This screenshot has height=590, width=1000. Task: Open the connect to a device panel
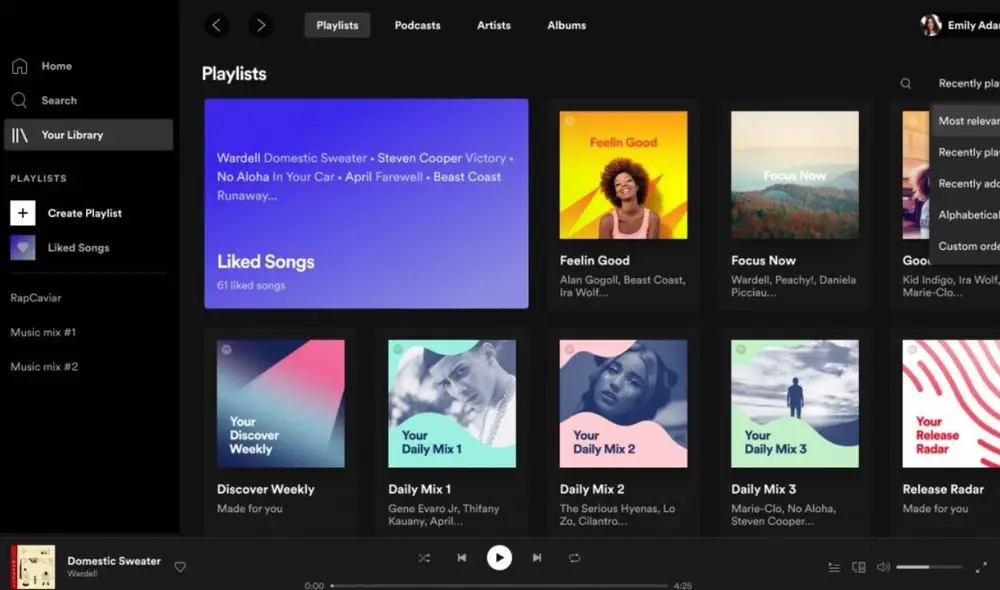[x=858, y=567]
